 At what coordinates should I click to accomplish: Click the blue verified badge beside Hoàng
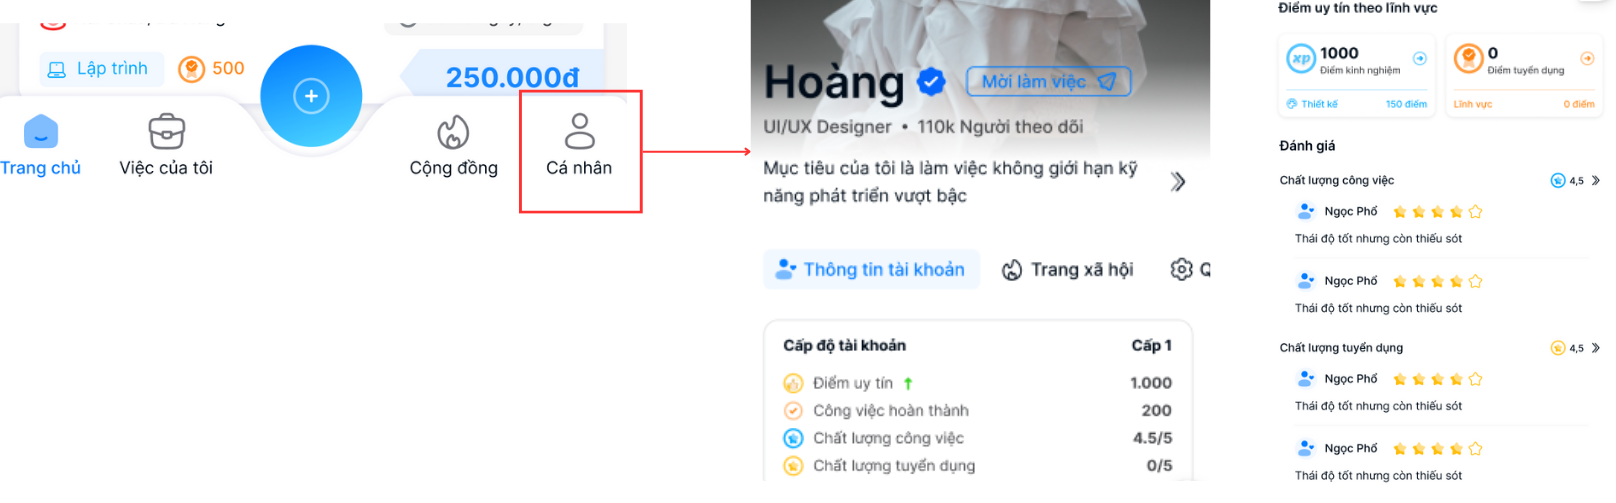coord(931,82)
